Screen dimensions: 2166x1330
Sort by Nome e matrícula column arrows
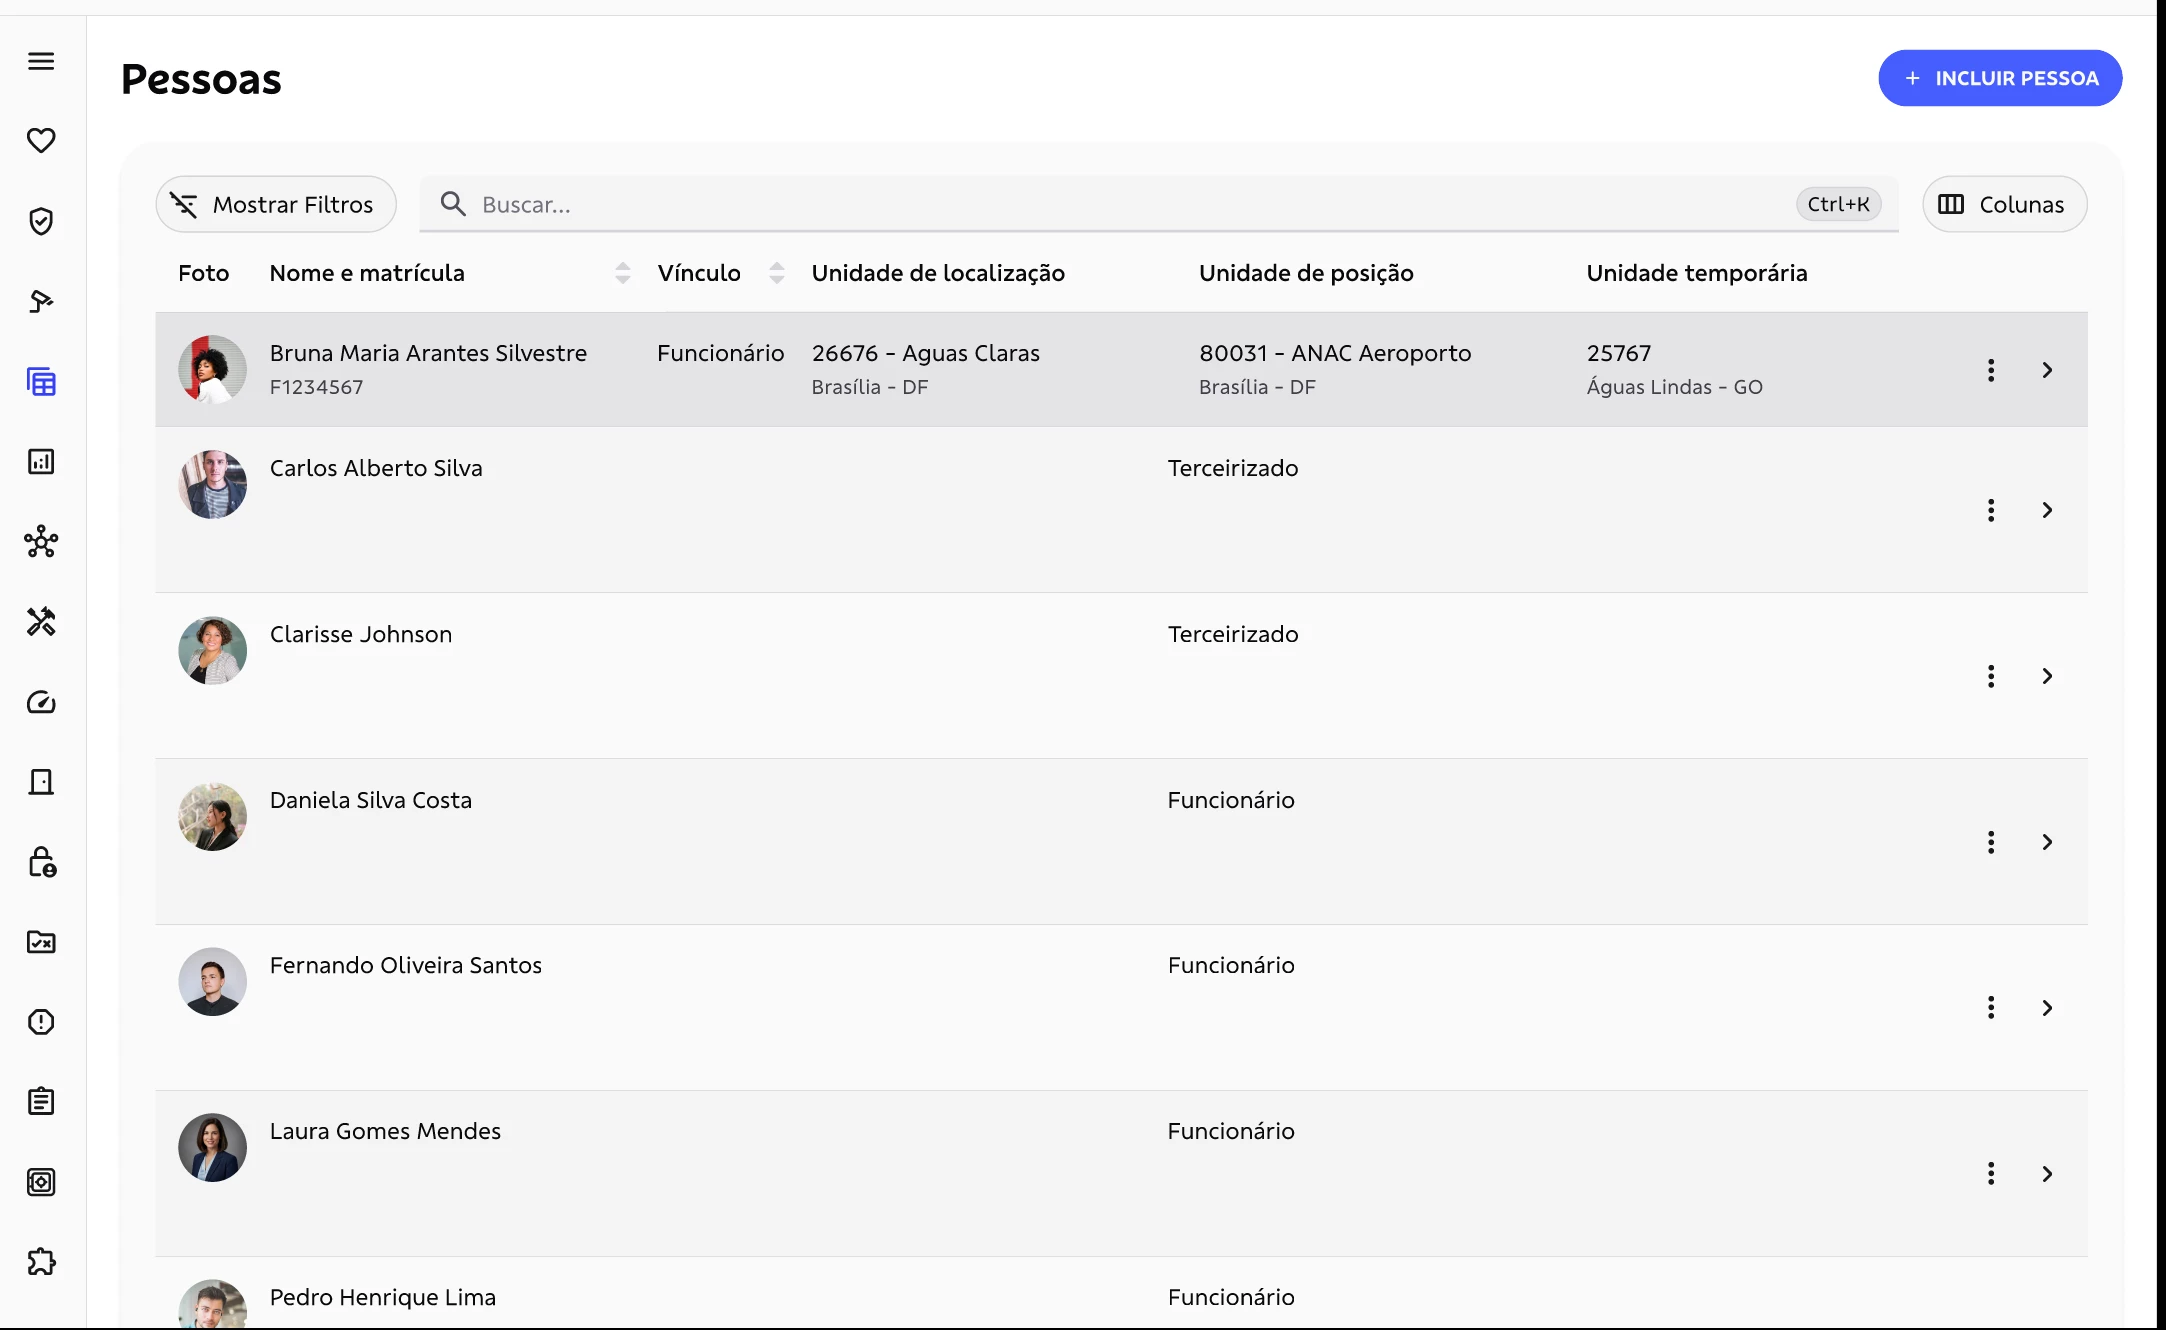(x=622, y=273)
